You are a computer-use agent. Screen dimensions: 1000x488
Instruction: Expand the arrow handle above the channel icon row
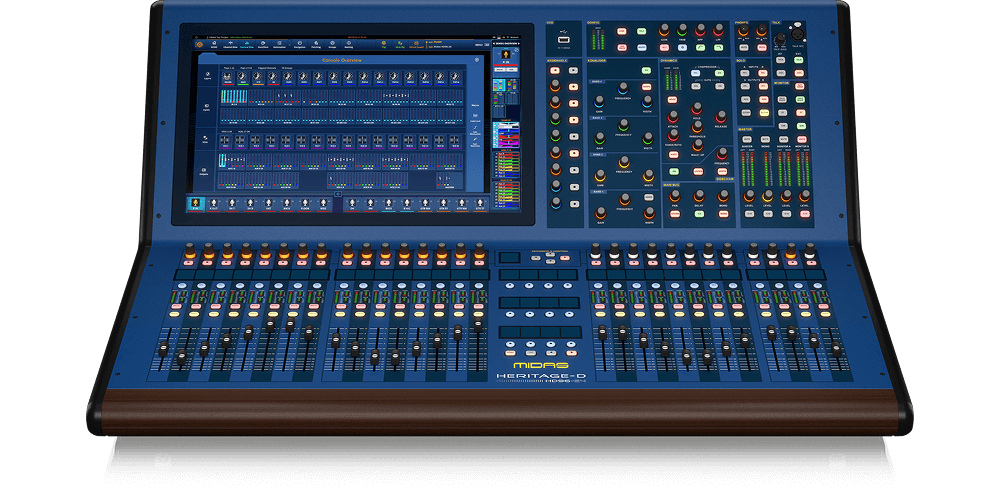(338, 194)
